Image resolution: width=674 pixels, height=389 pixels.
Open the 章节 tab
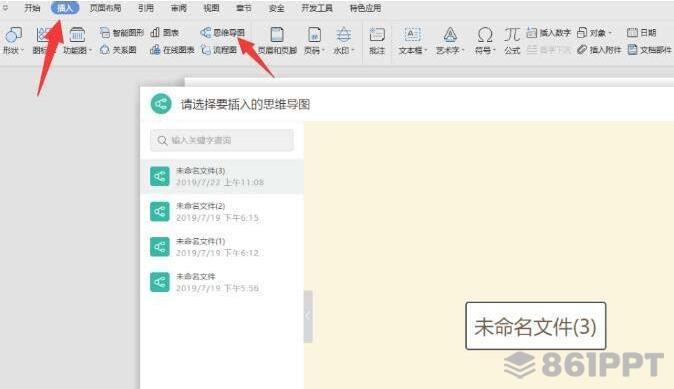tap(244, 8)
